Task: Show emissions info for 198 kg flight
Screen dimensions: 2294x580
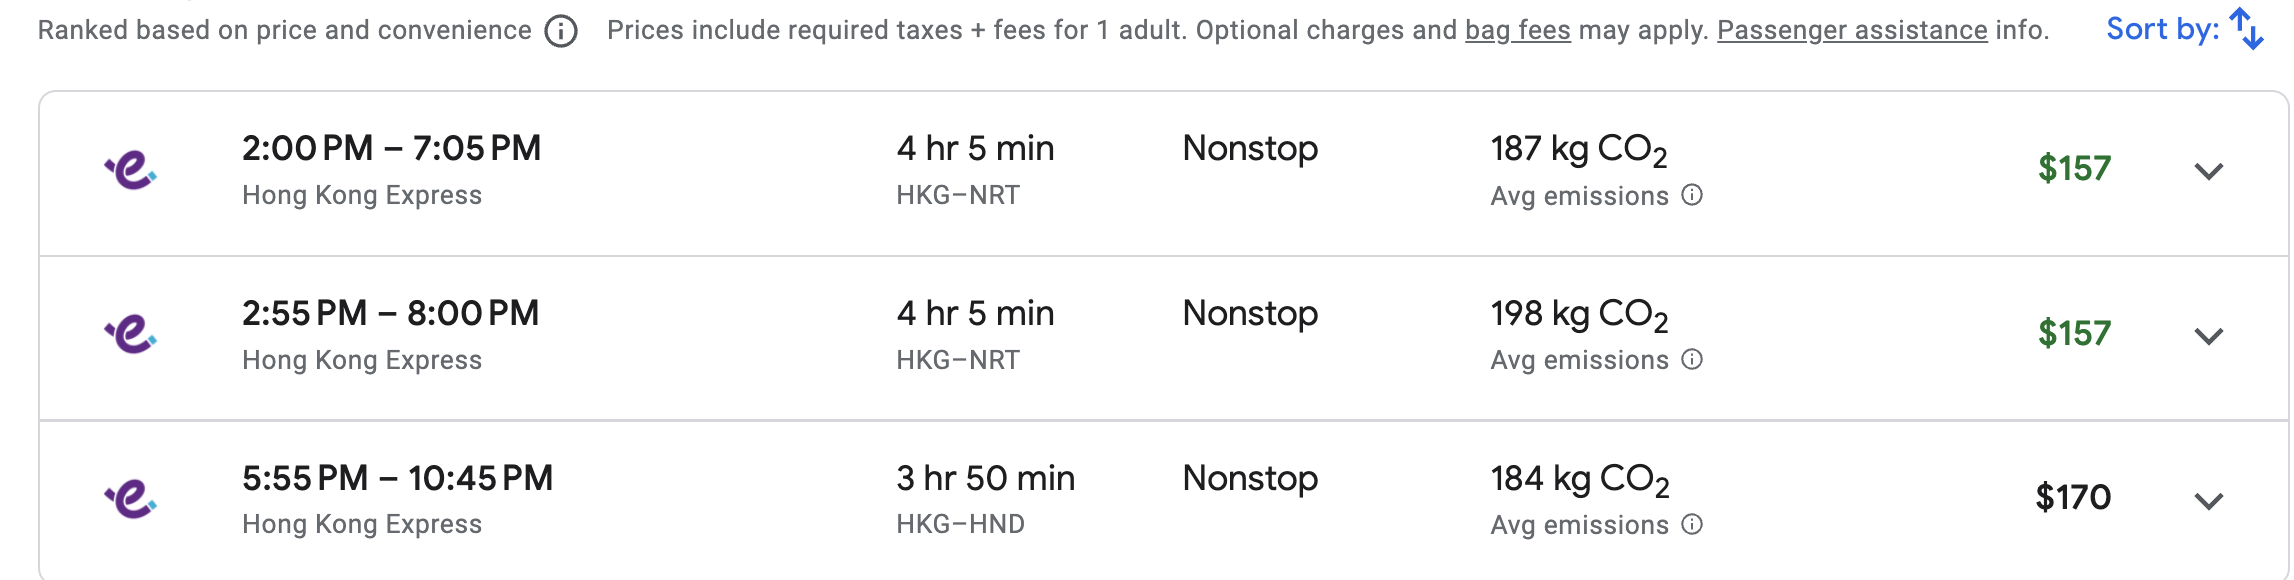Action: (x=1692, y=360)
